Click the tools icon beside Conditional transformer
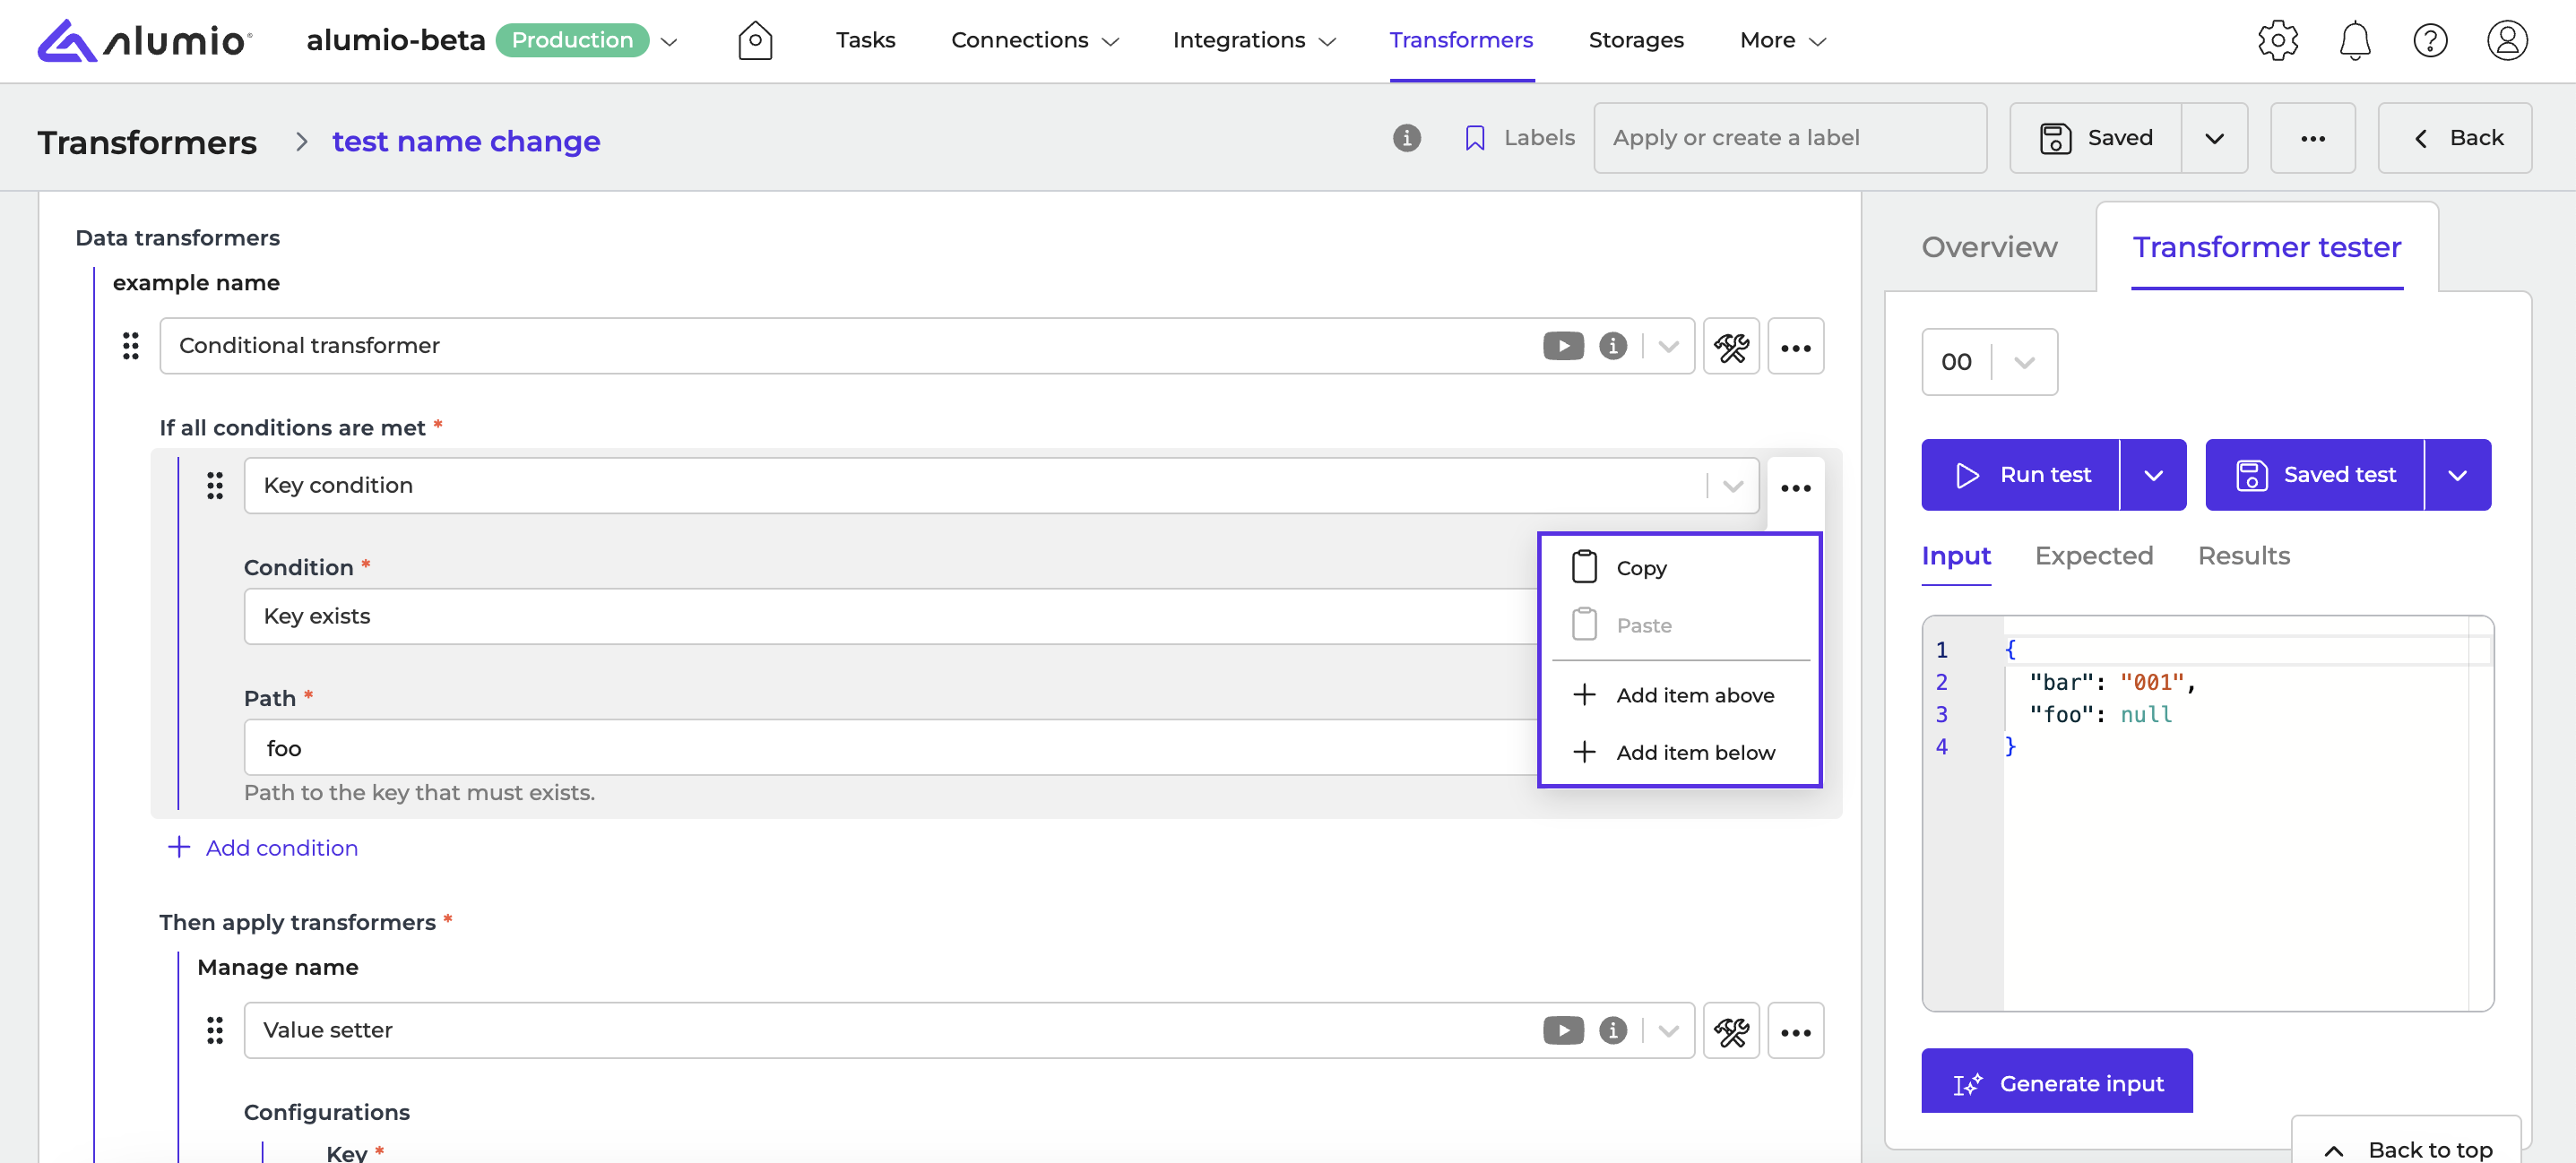 point(1731,346)
